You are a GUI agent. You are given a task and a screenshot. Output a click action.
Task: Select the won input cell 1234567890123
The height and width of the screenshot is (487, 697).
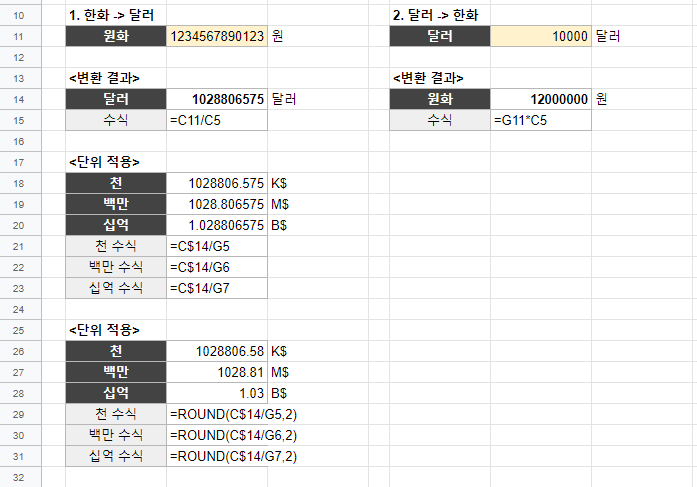pos(217,36)
